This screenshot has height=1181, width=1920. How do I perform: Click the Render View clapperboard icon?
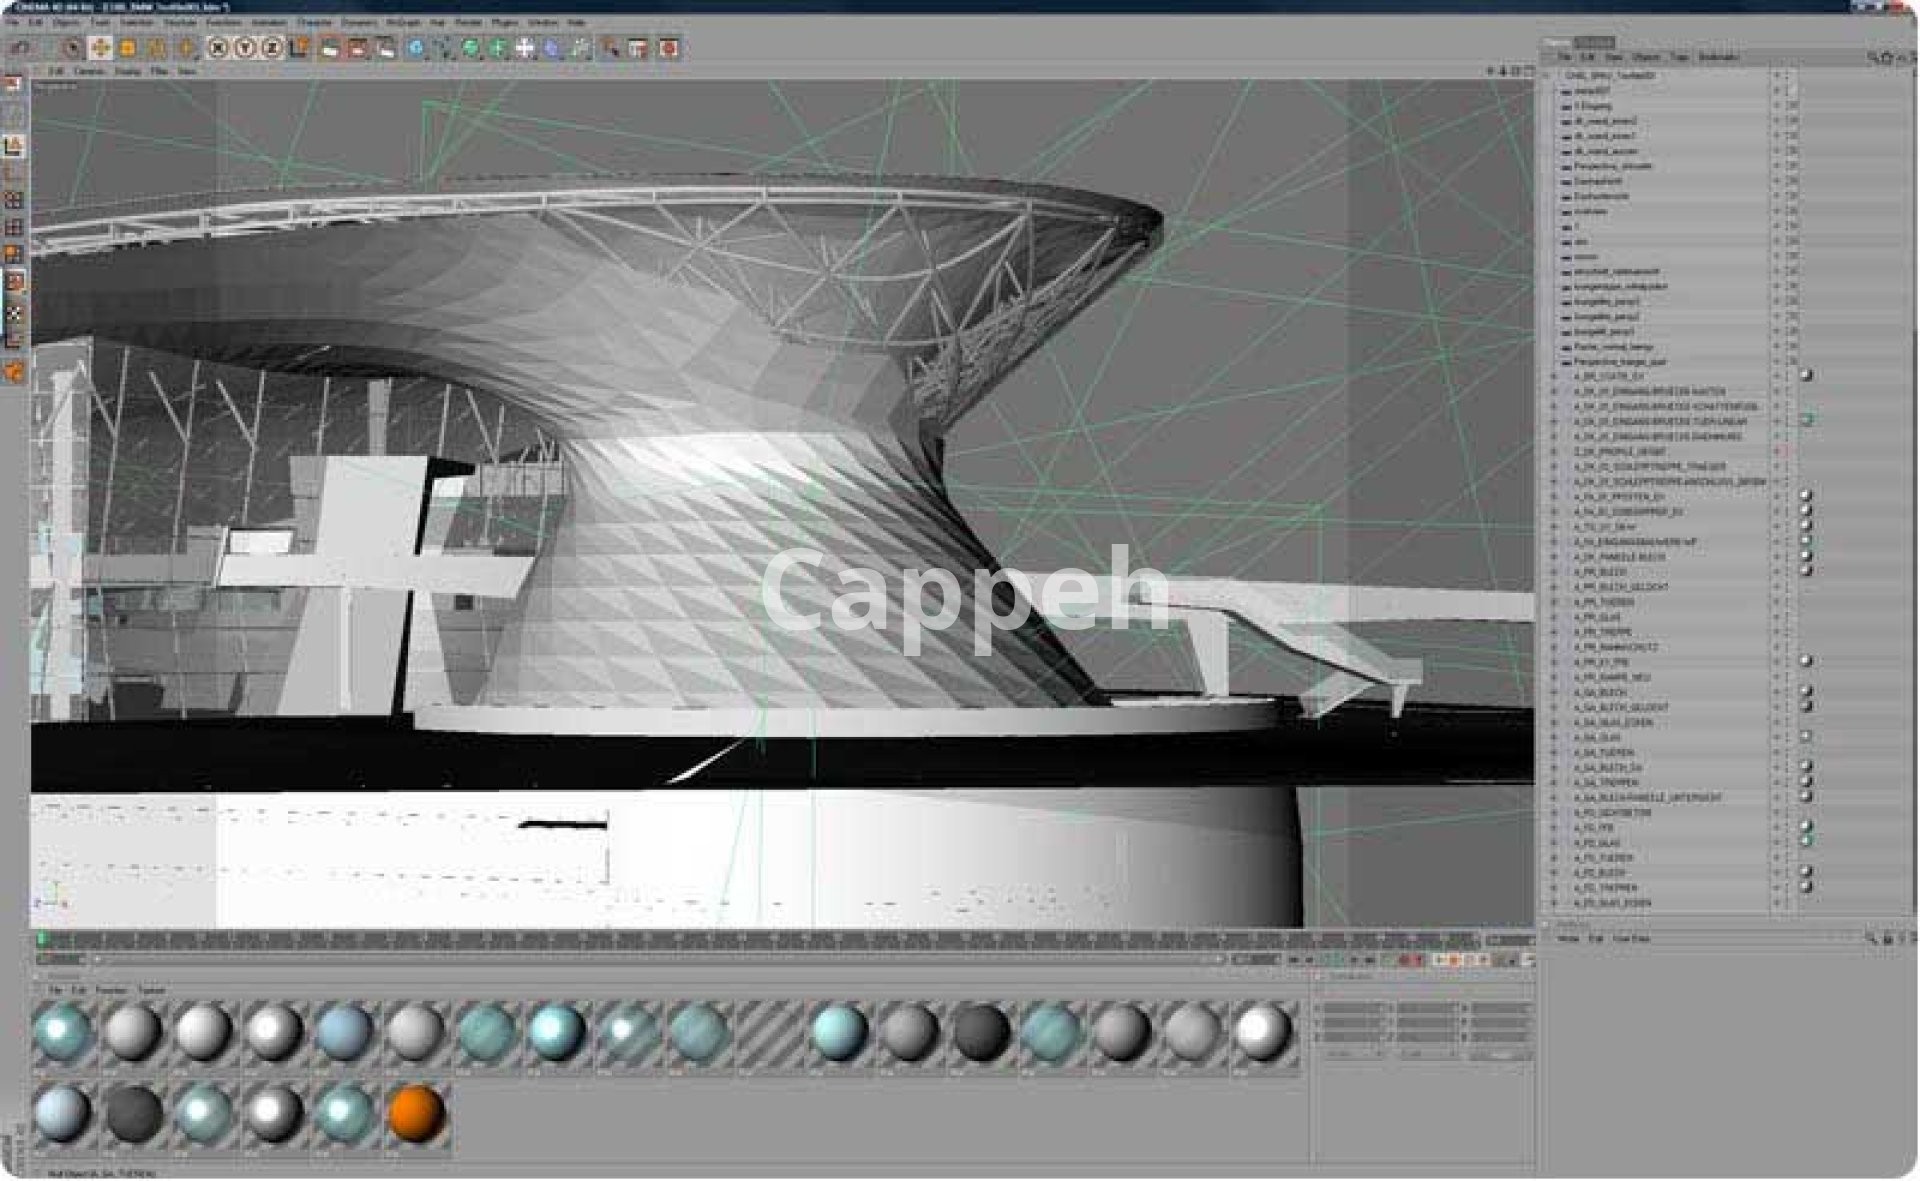[x=330, y=47]
